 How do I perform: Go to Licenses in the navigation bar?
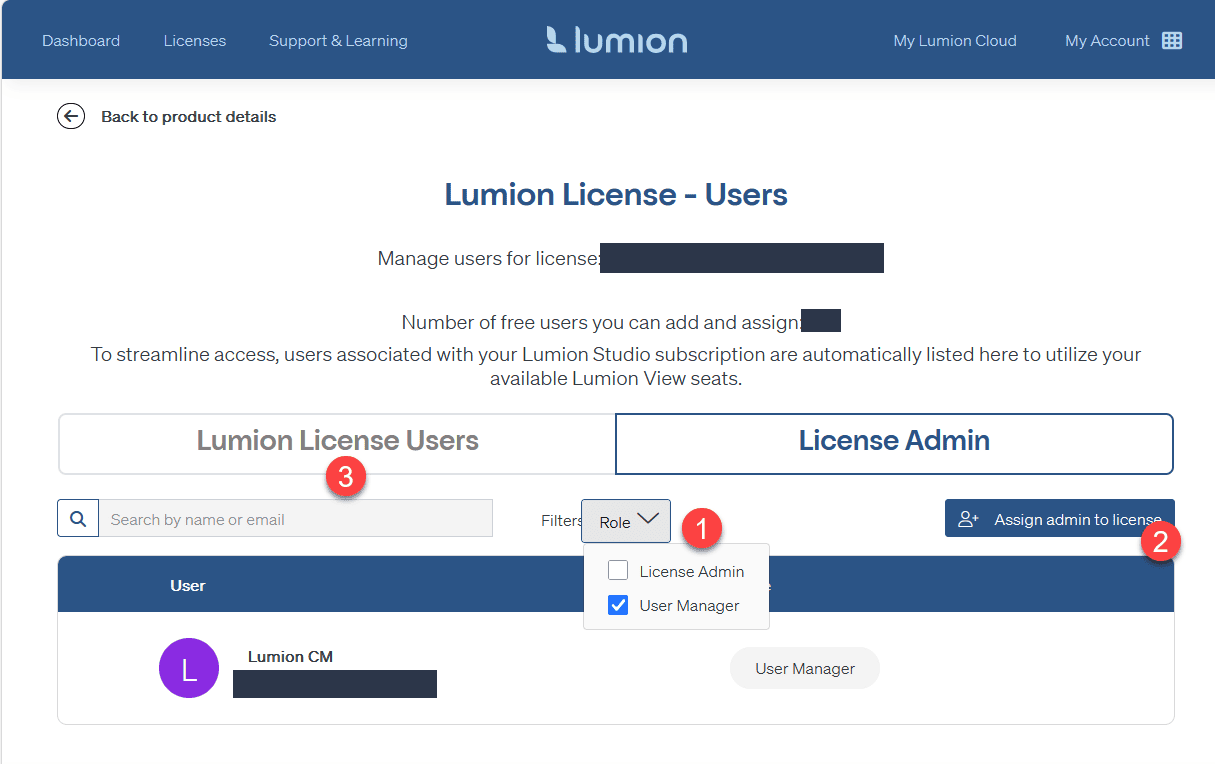coord(195,41)
